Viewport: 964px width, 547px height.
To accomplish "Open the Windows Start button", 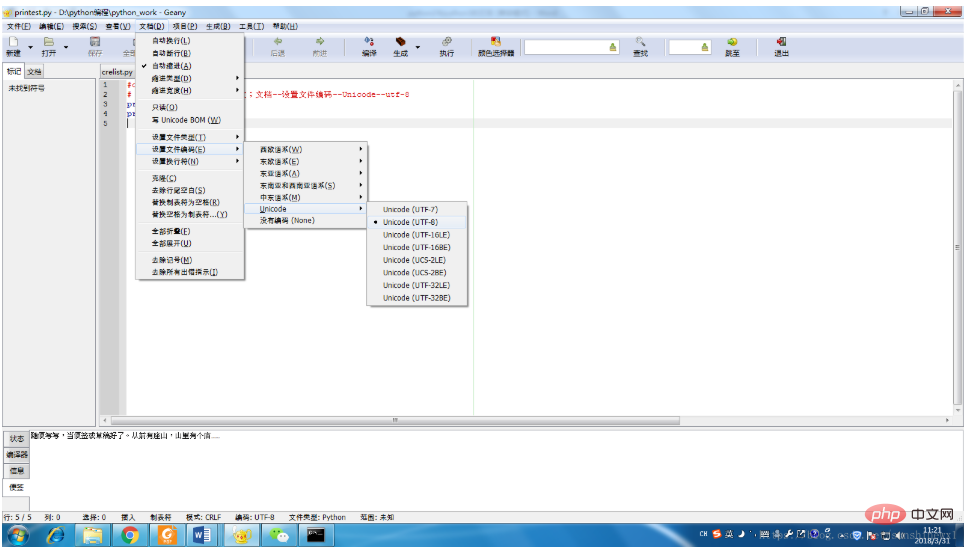I will 17,535.
